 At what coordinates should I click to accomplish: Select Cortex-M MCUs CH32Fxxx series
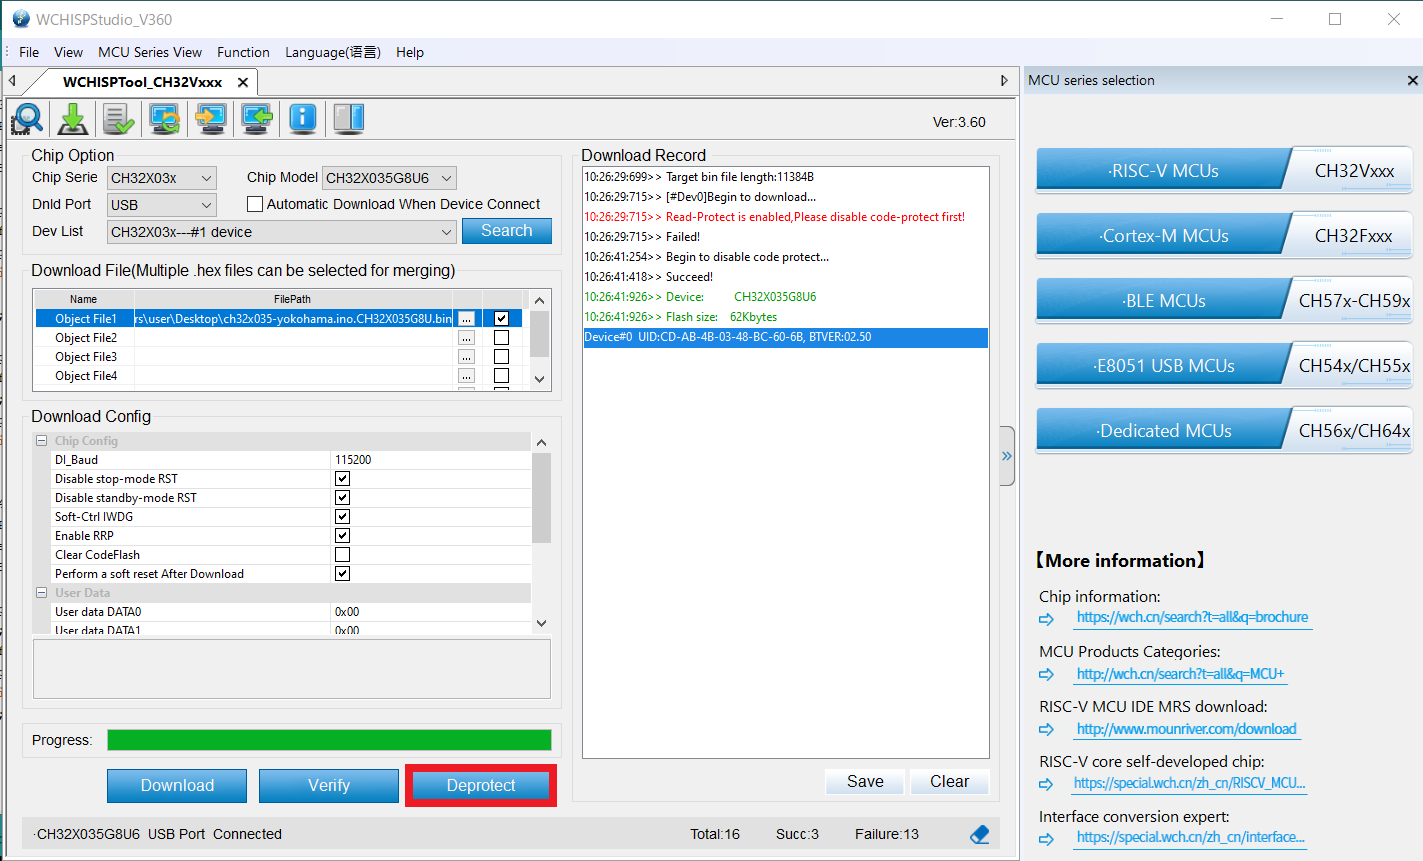click(1224, 235)
